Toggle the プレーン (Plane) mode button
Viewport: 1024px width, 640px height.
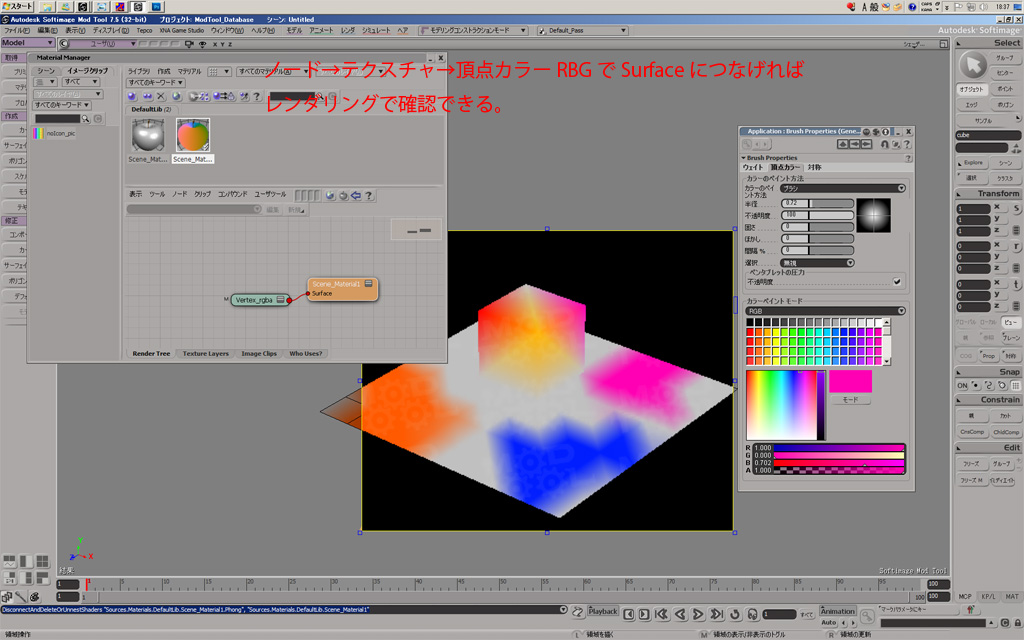1011,338
